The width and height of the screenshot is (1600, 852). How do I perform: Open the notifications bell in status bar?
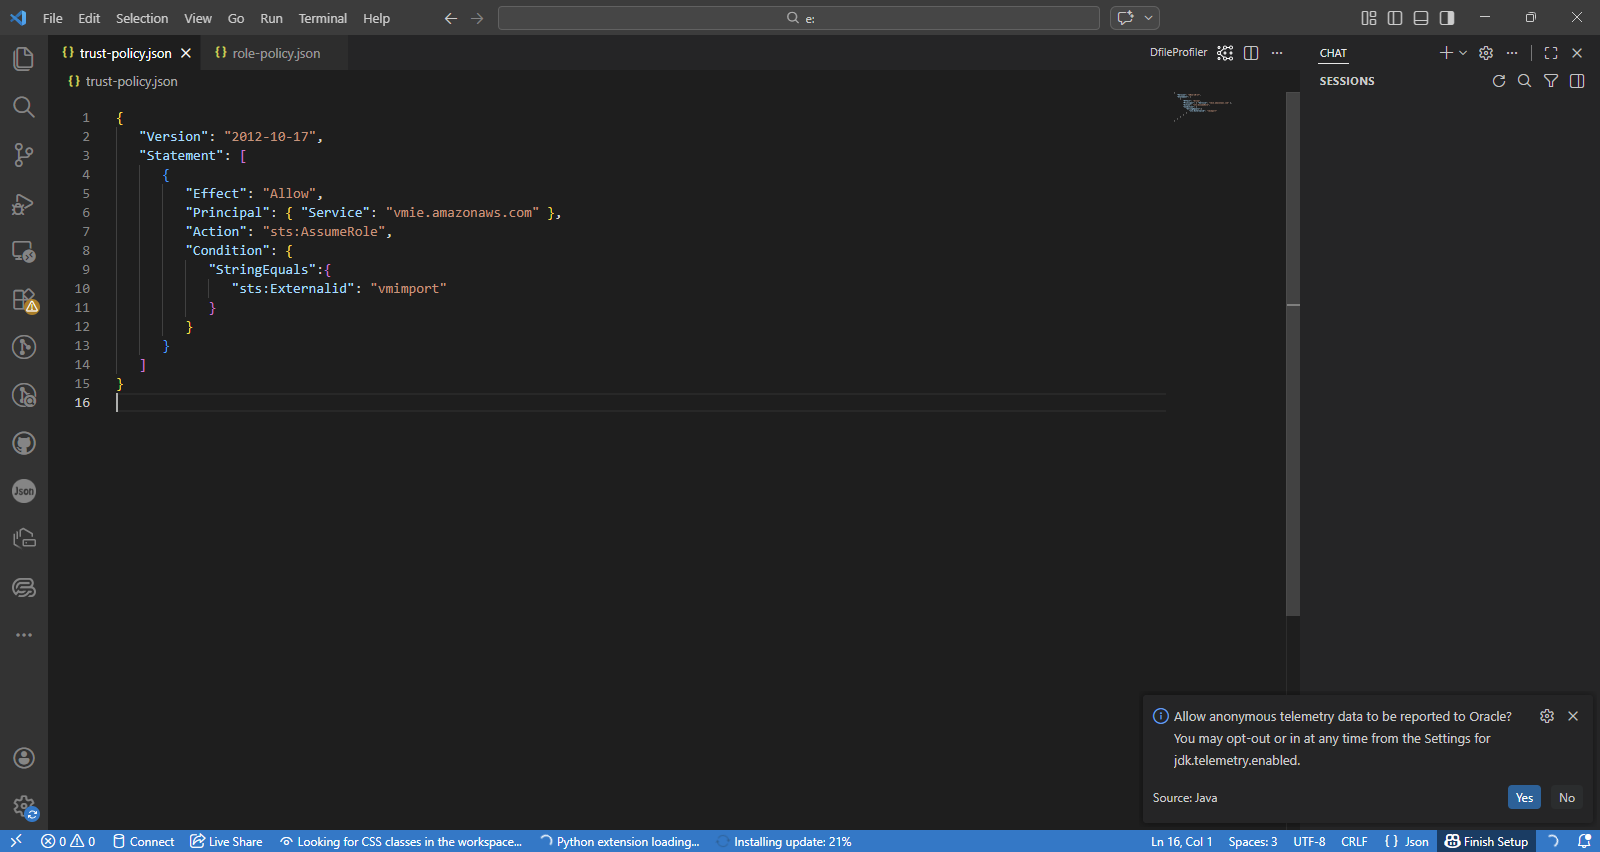point(1584,841)
